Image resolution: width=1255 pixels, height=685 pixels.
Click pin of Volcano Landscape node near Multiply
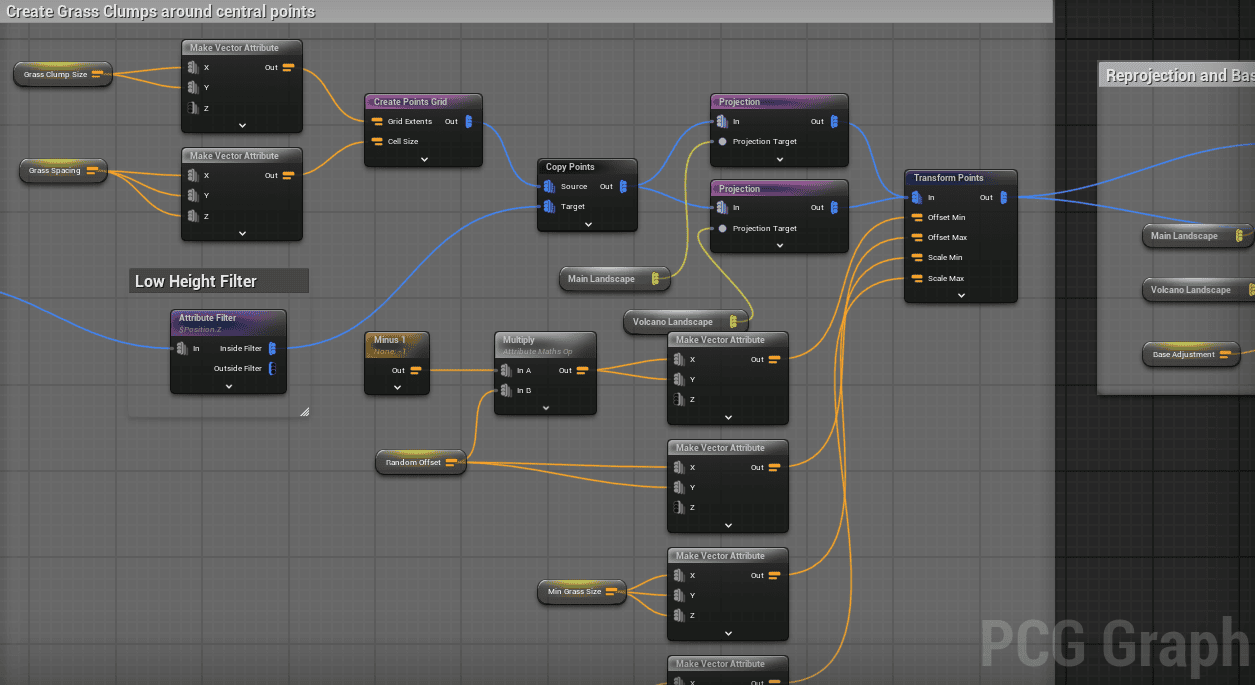[734, 322]
